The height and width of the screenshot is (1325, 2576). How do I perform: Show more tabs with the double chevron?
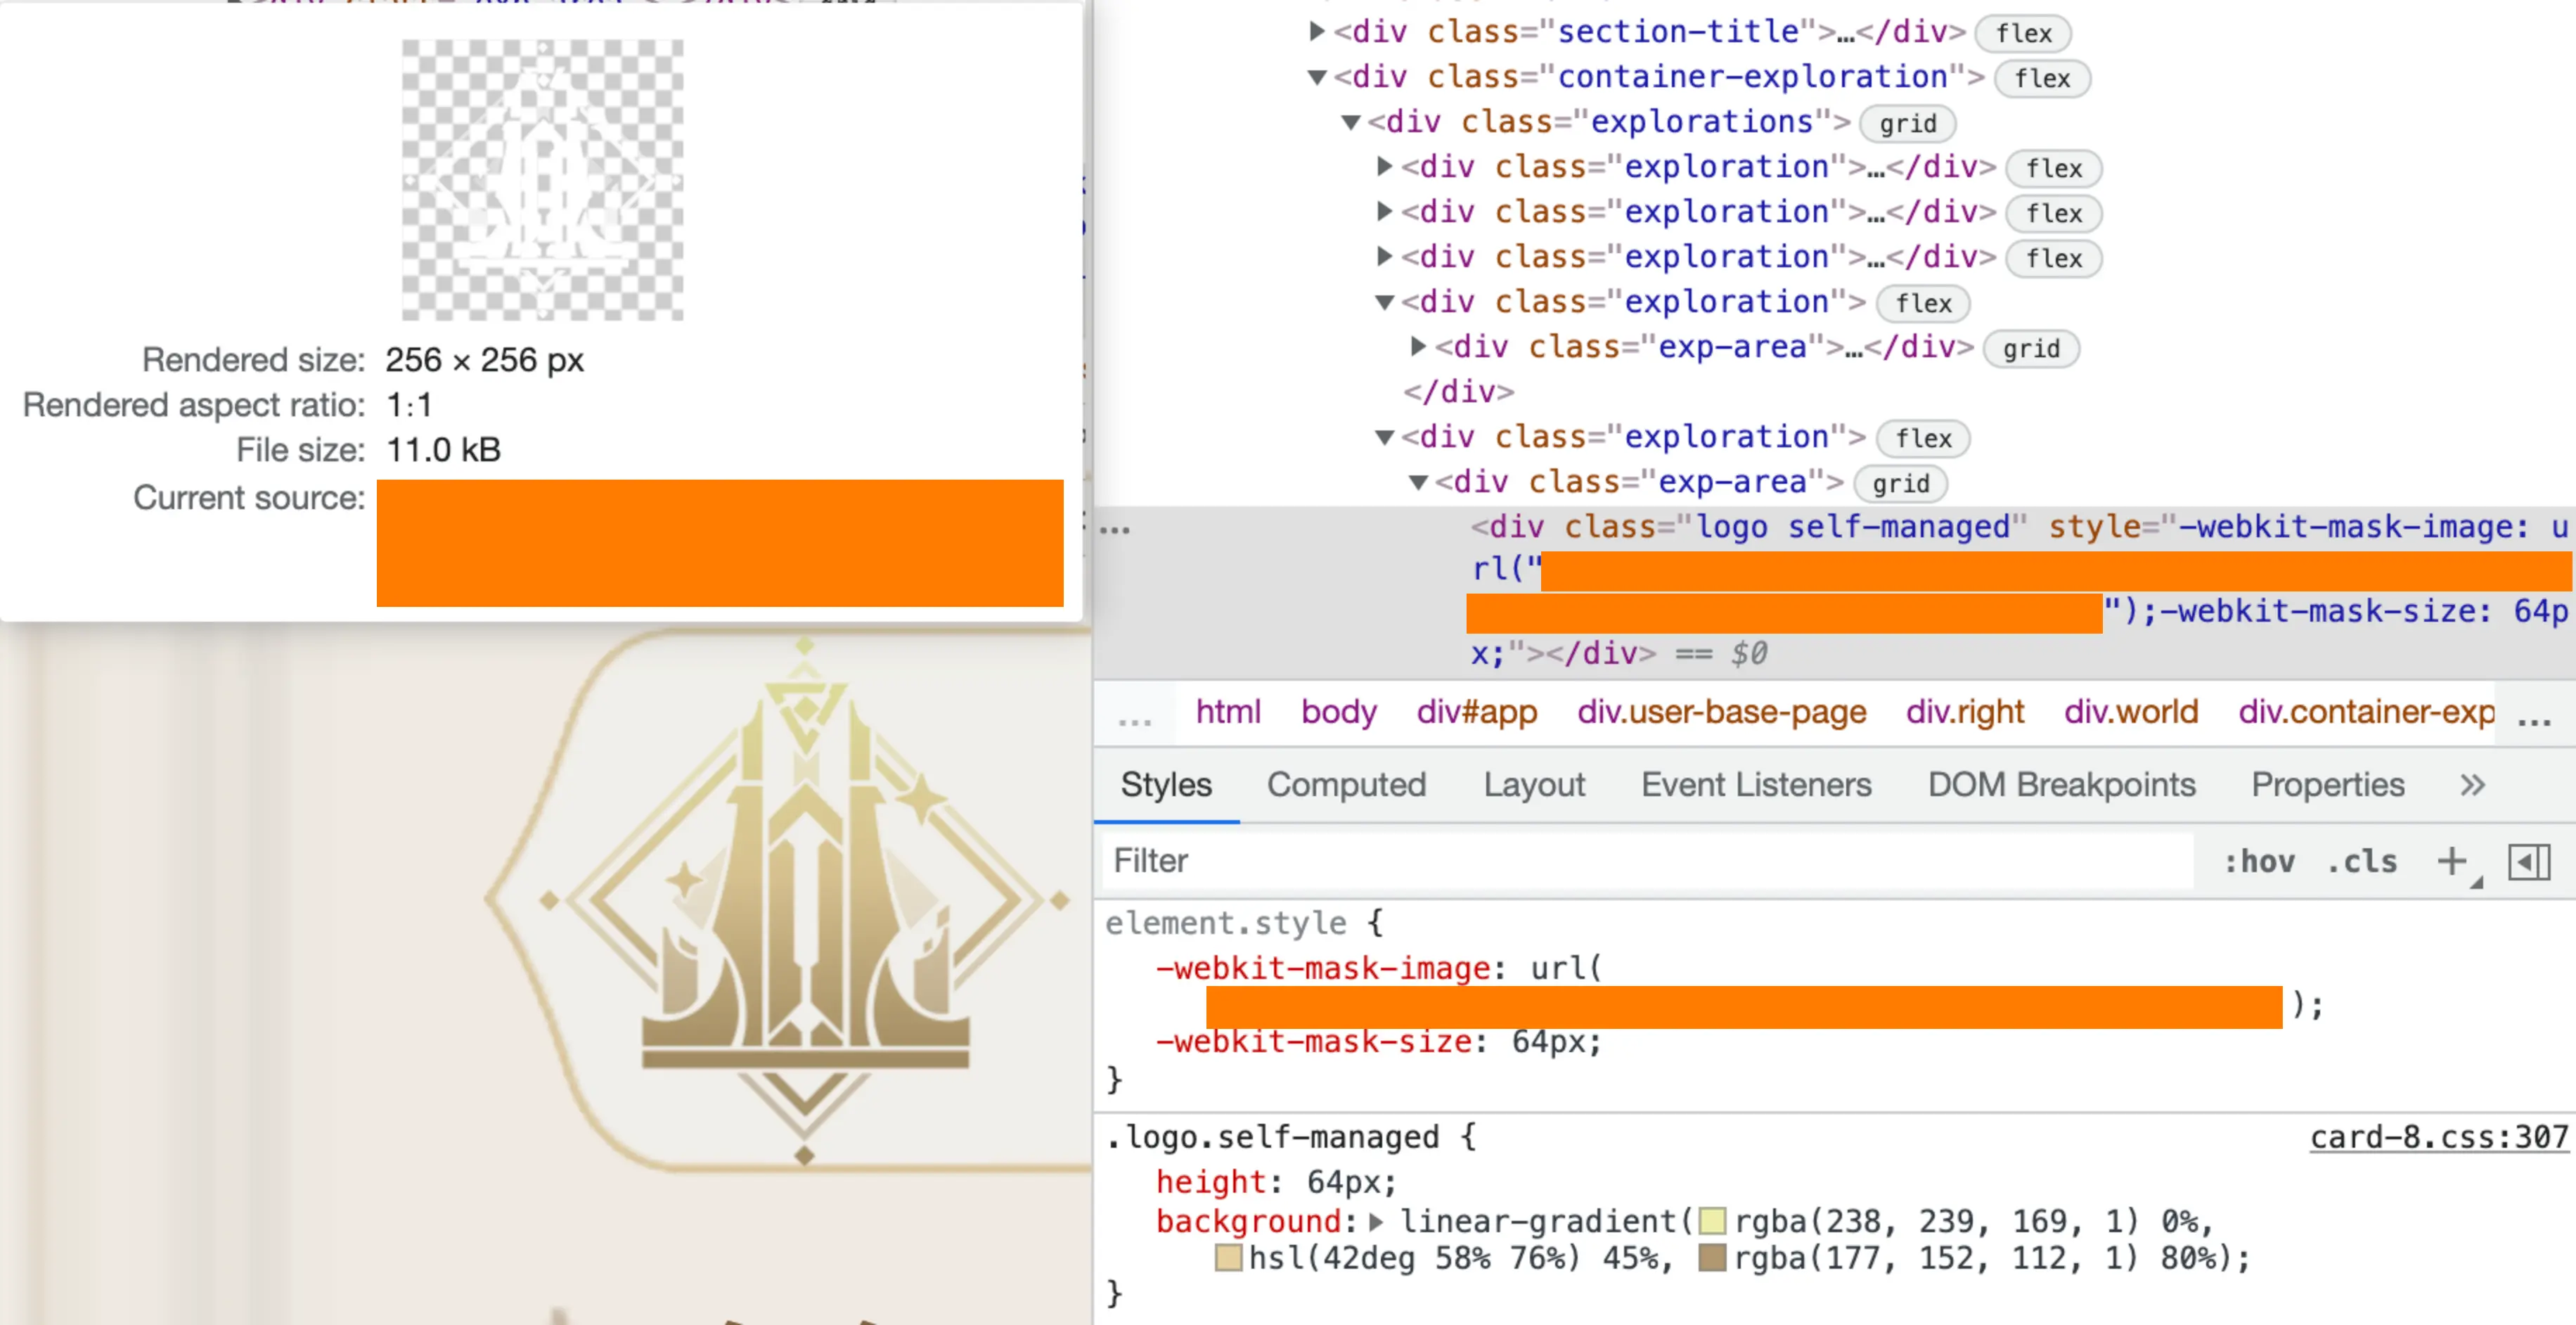2472,785
